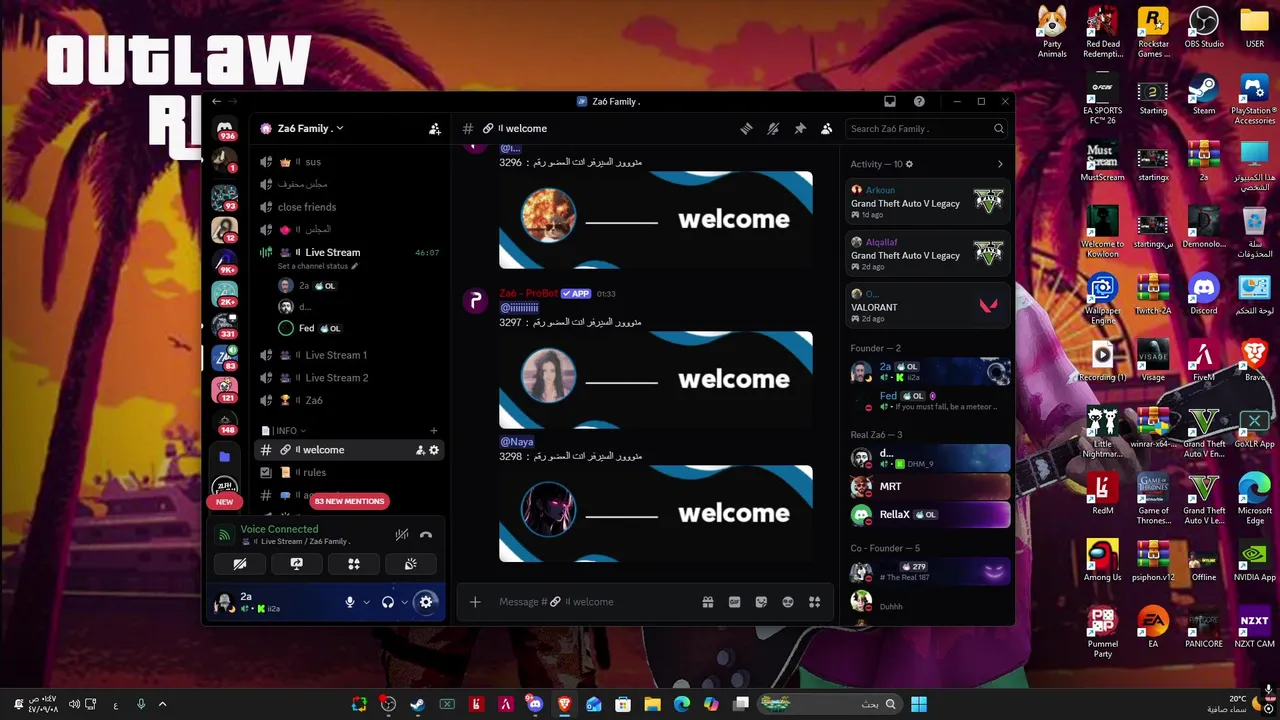Toggle camera on in voice panel
This screenshot has height=720, width=1280.
point(240,564)
